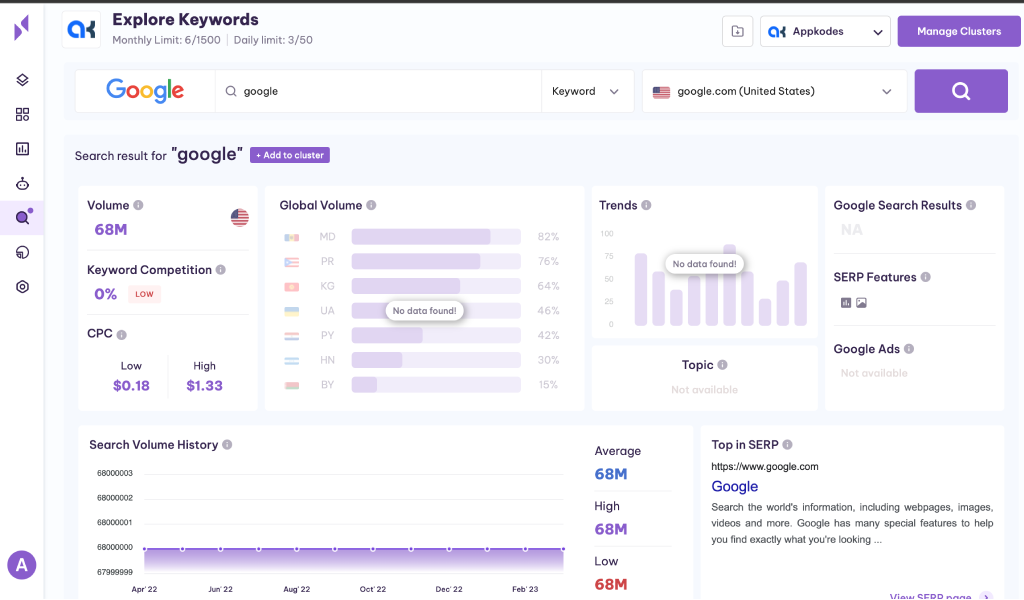Image resolution: width=1024 pixels, height=600 pixels.
Task: Click the BY global volume bar
Action: (436, 385)
